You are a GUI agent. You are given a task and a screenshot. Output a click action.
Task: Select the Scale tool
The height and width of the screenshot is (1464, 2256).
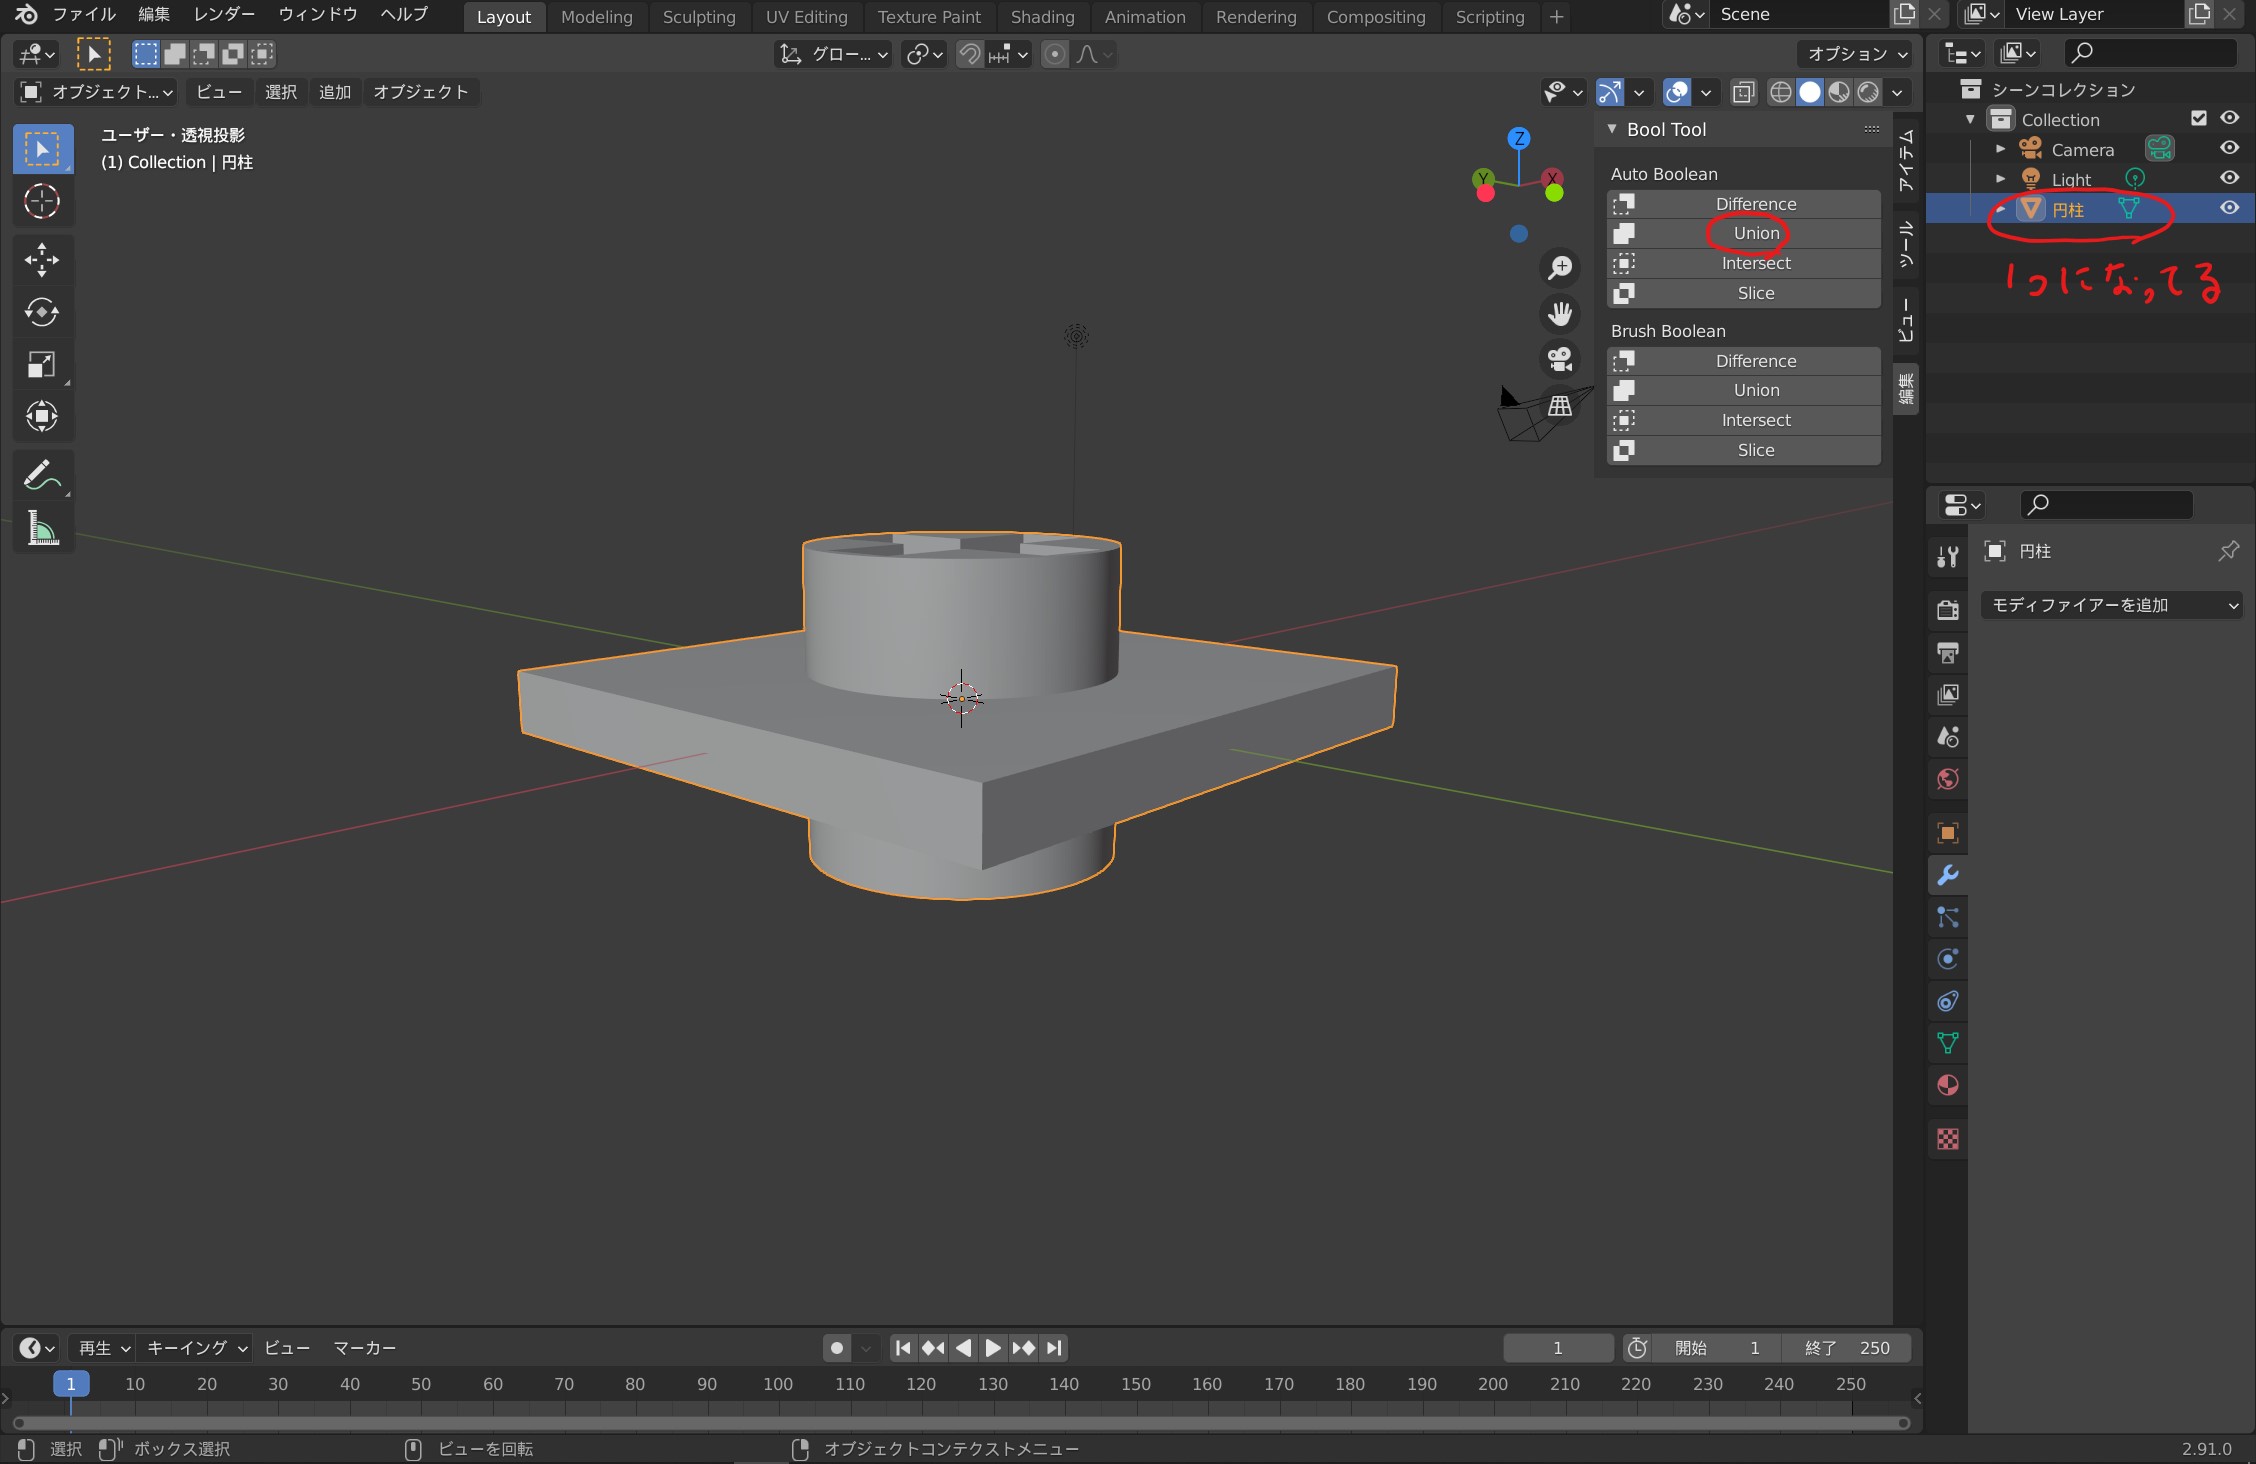pyautogui.click(x=41, y=364)
